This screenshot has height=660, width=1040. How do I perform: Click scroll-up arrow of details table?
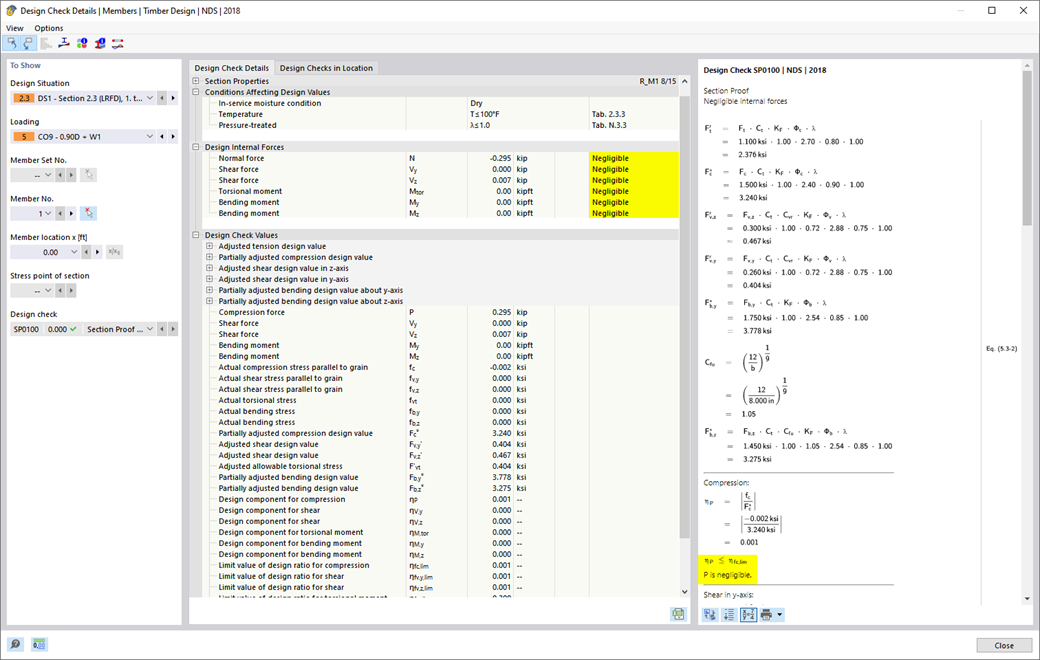click(x=684, y=82)
